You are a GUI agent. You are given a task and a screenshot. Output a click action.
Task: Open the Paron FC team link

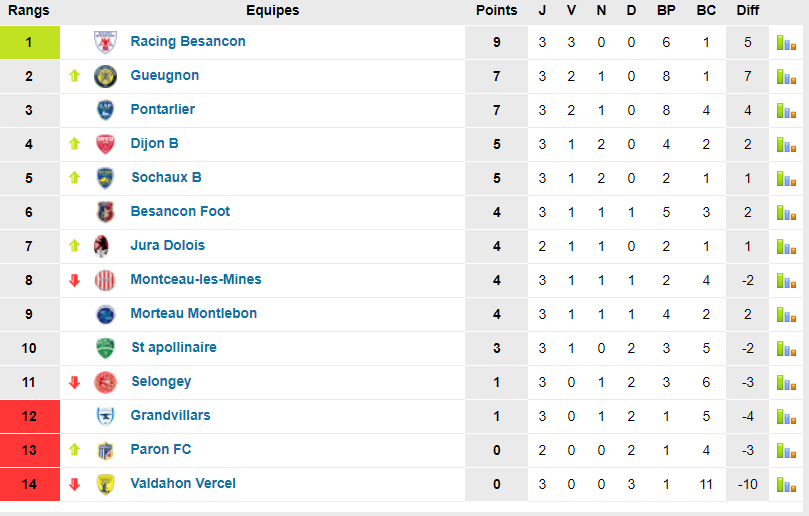(x=161, y=450)
